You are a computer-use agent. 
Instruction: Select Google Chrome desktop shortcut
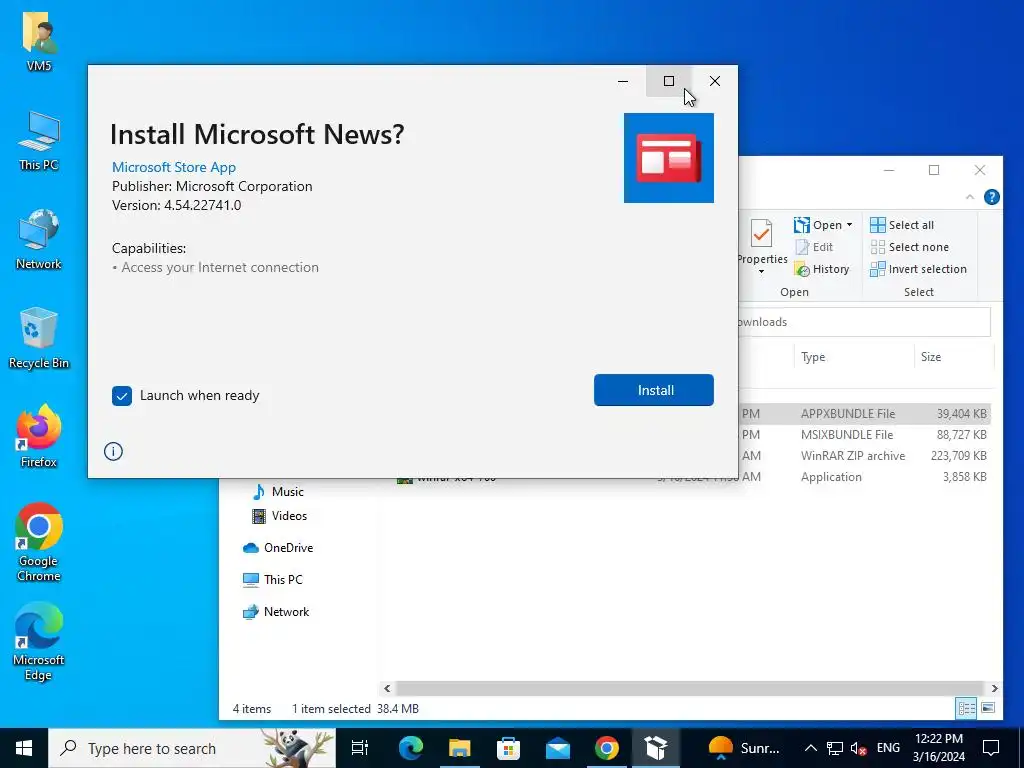click(39, 542)
